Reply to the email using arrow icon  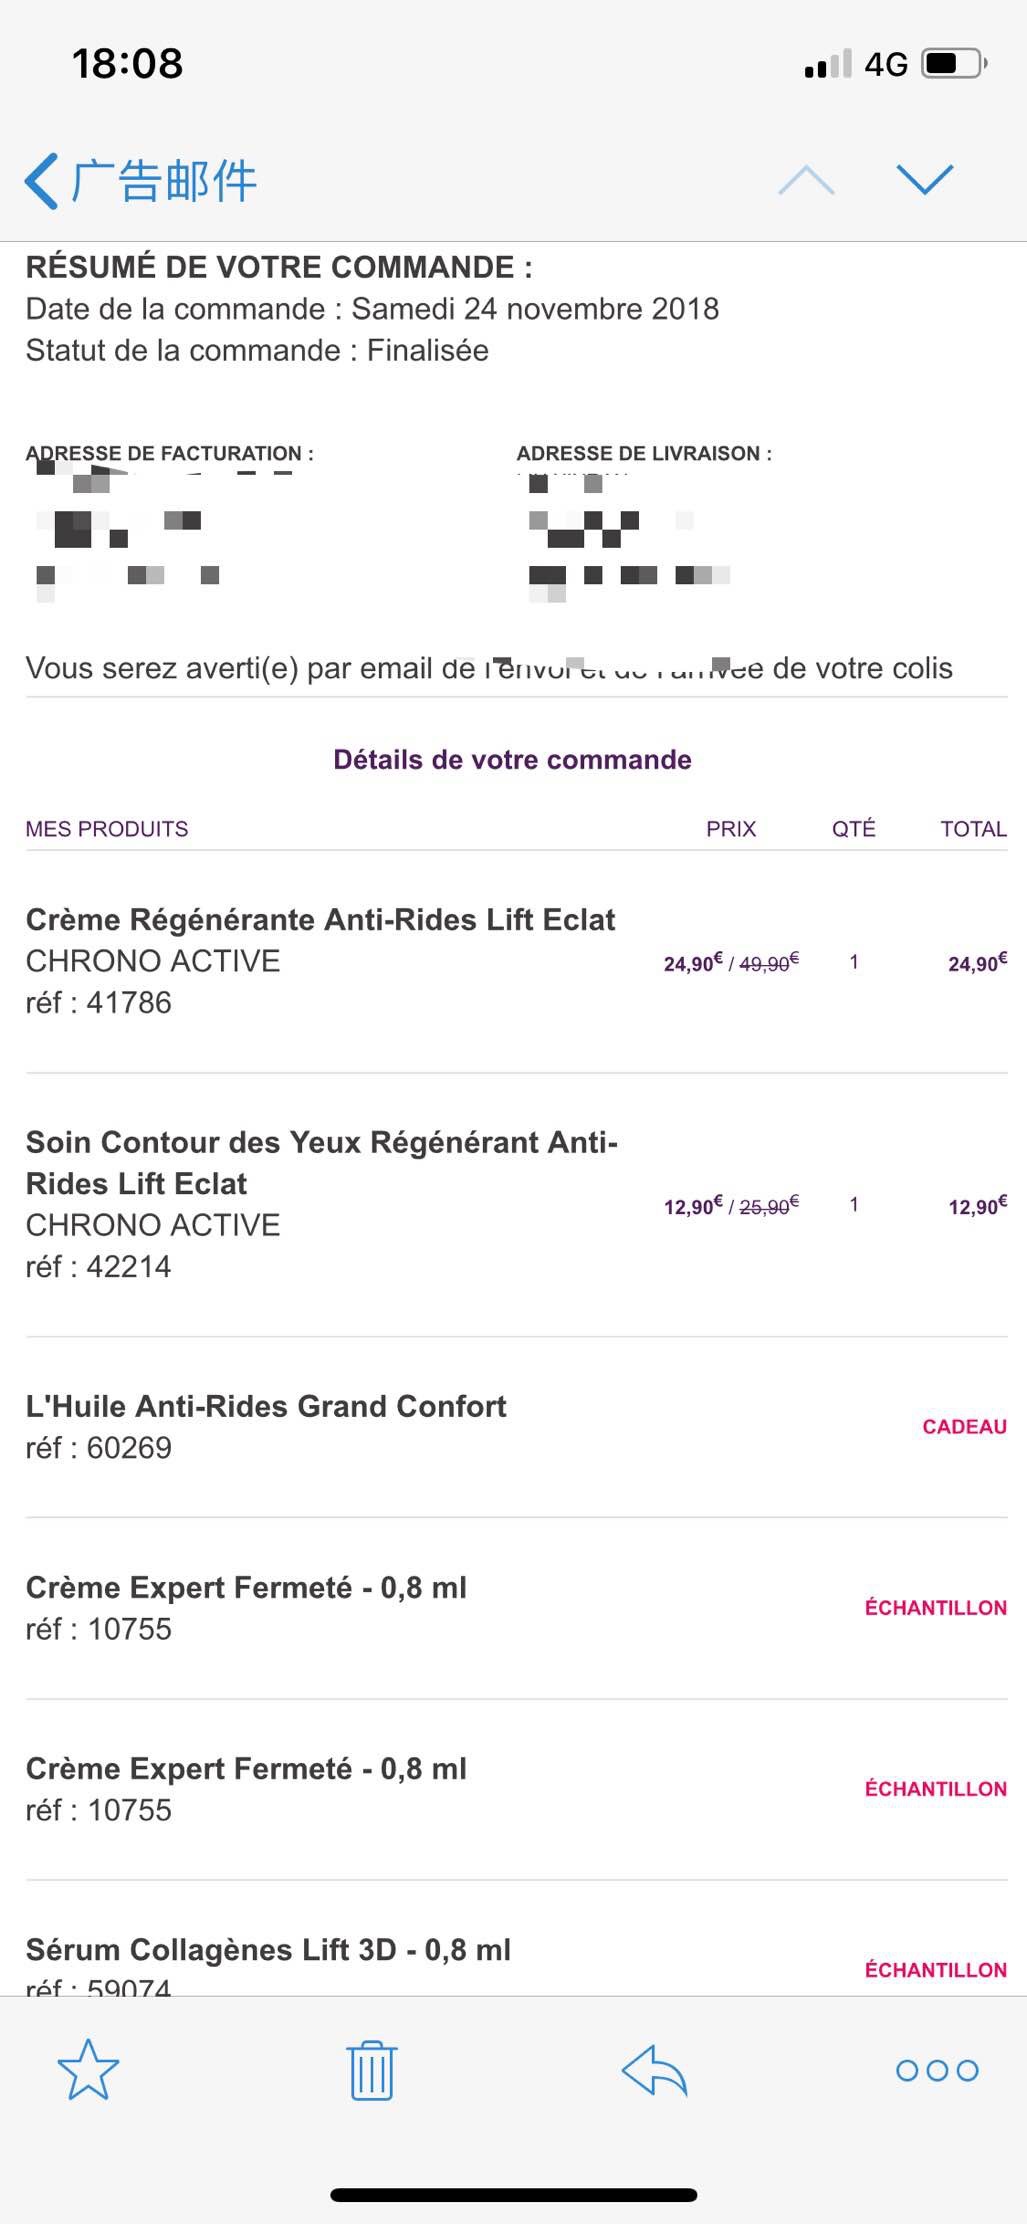[x=654, y=2070]
